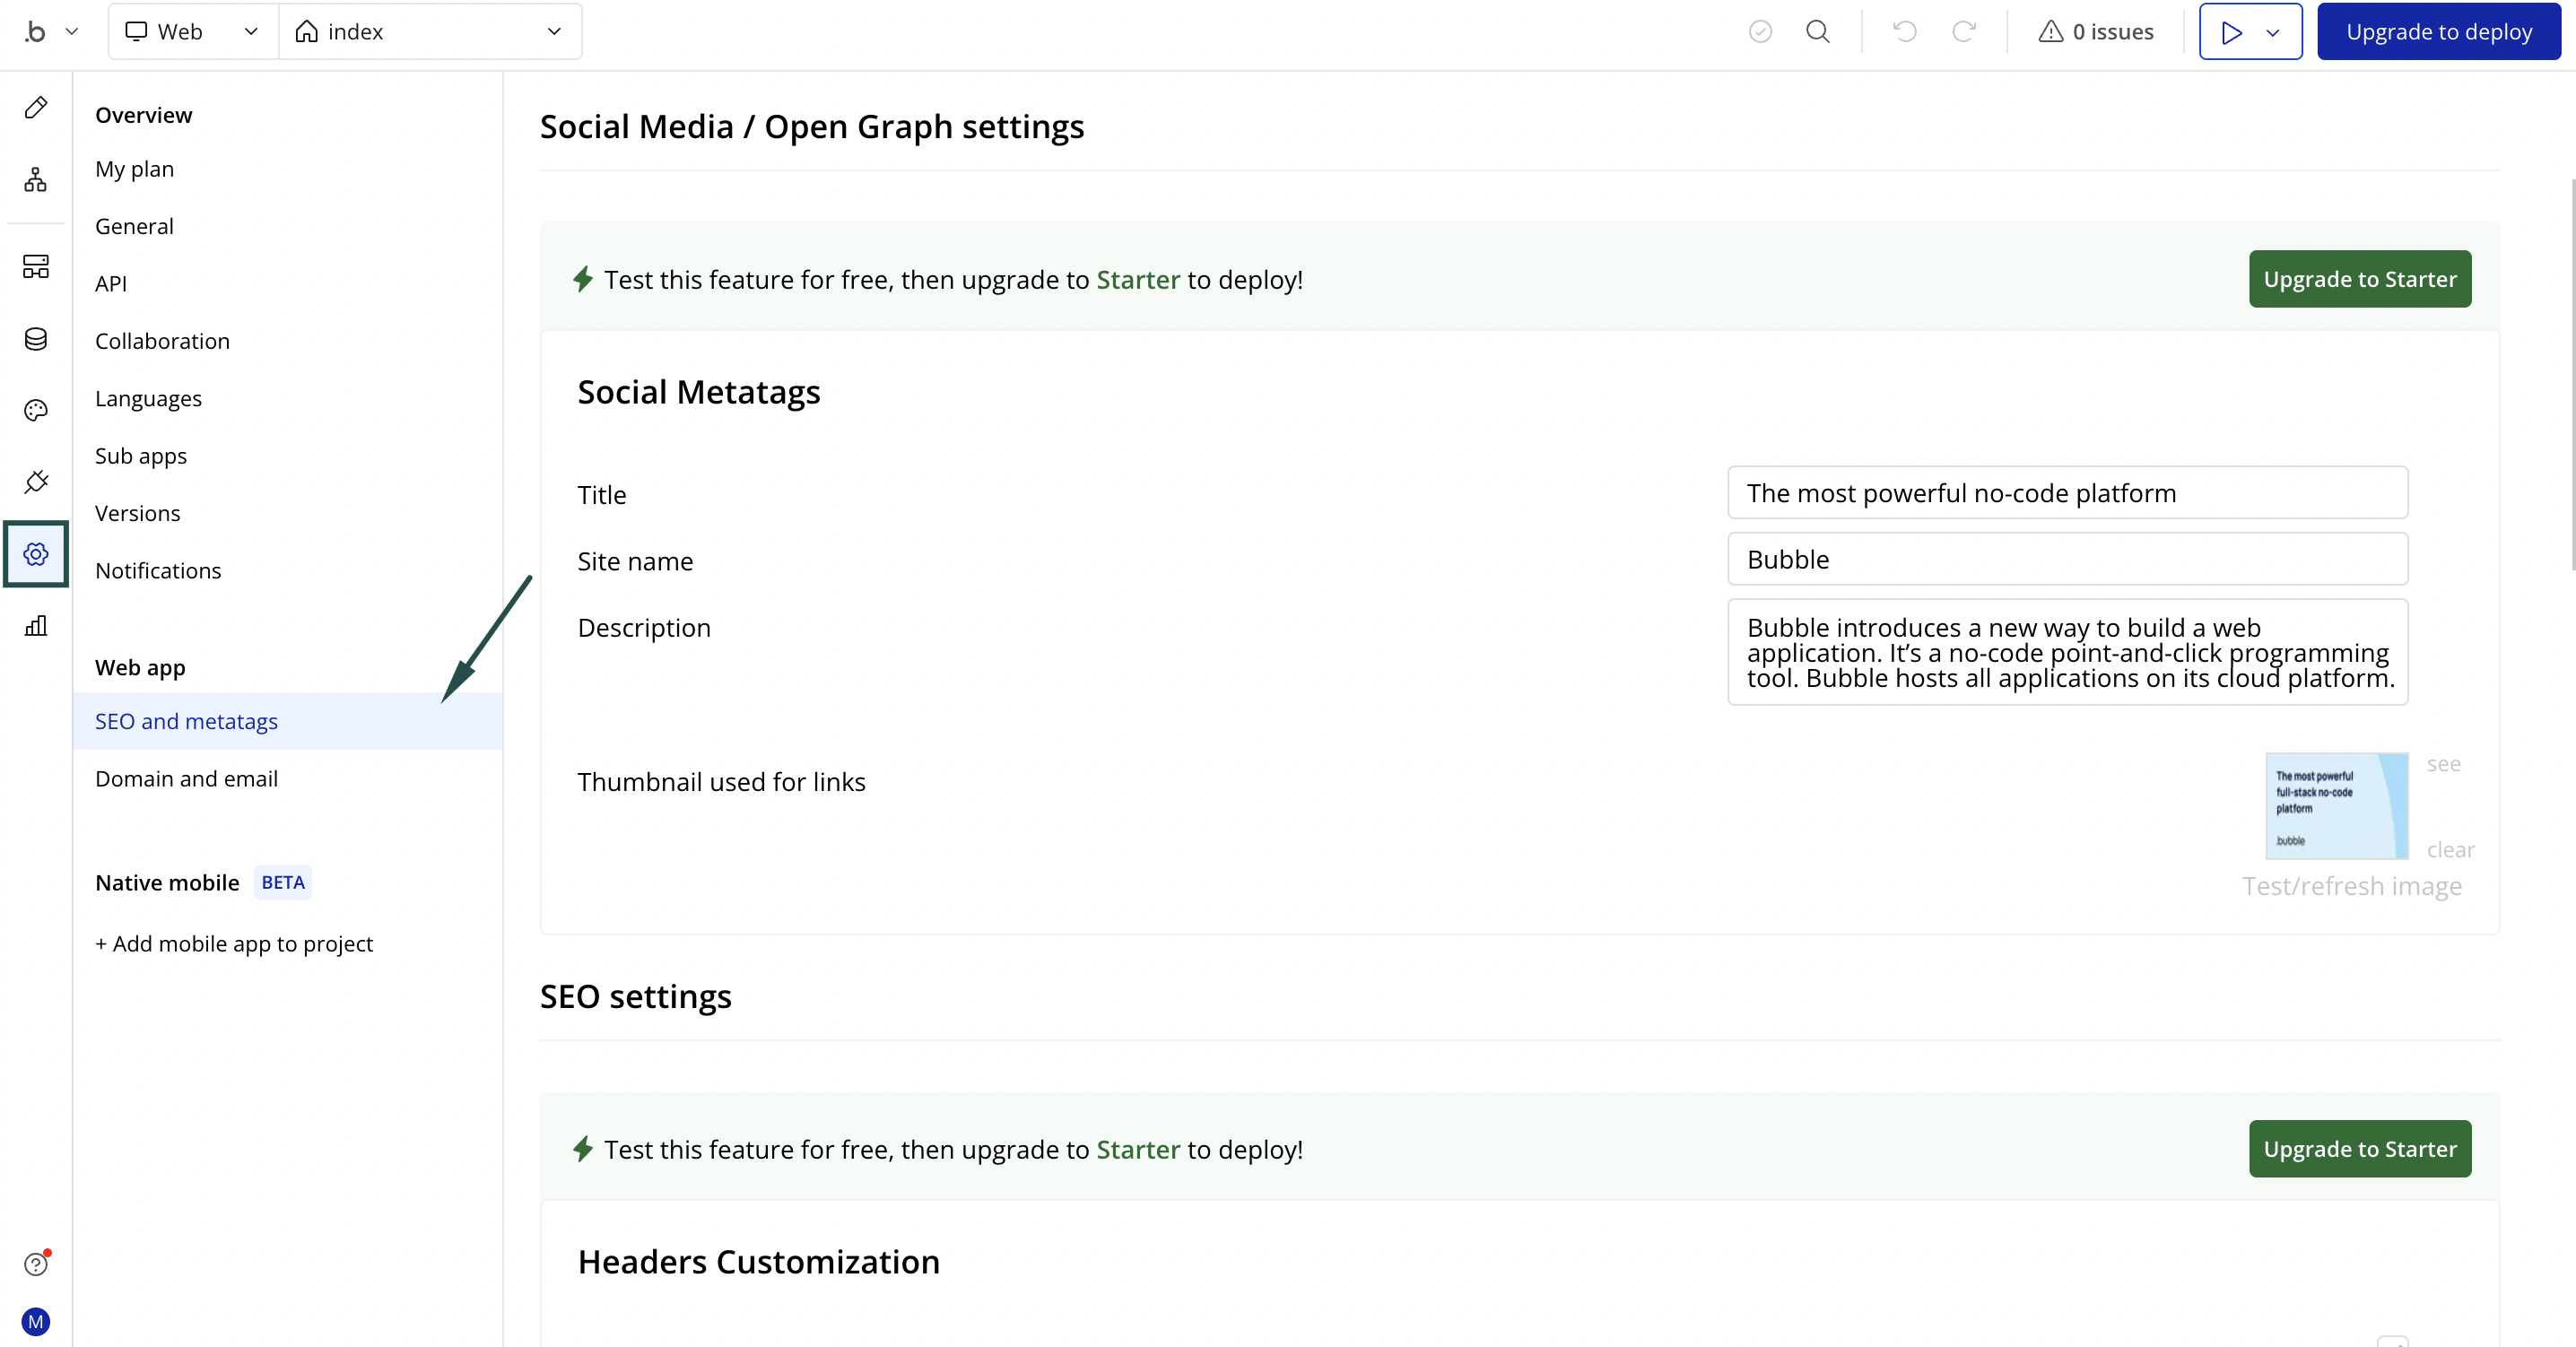This screenshot has width=2576, height=1347.
Task: Expand the Preview dropdown arrow
Action: [2273, 32]
